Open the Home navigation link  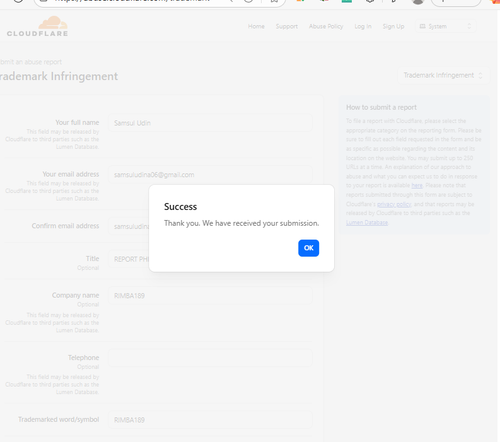256,26
